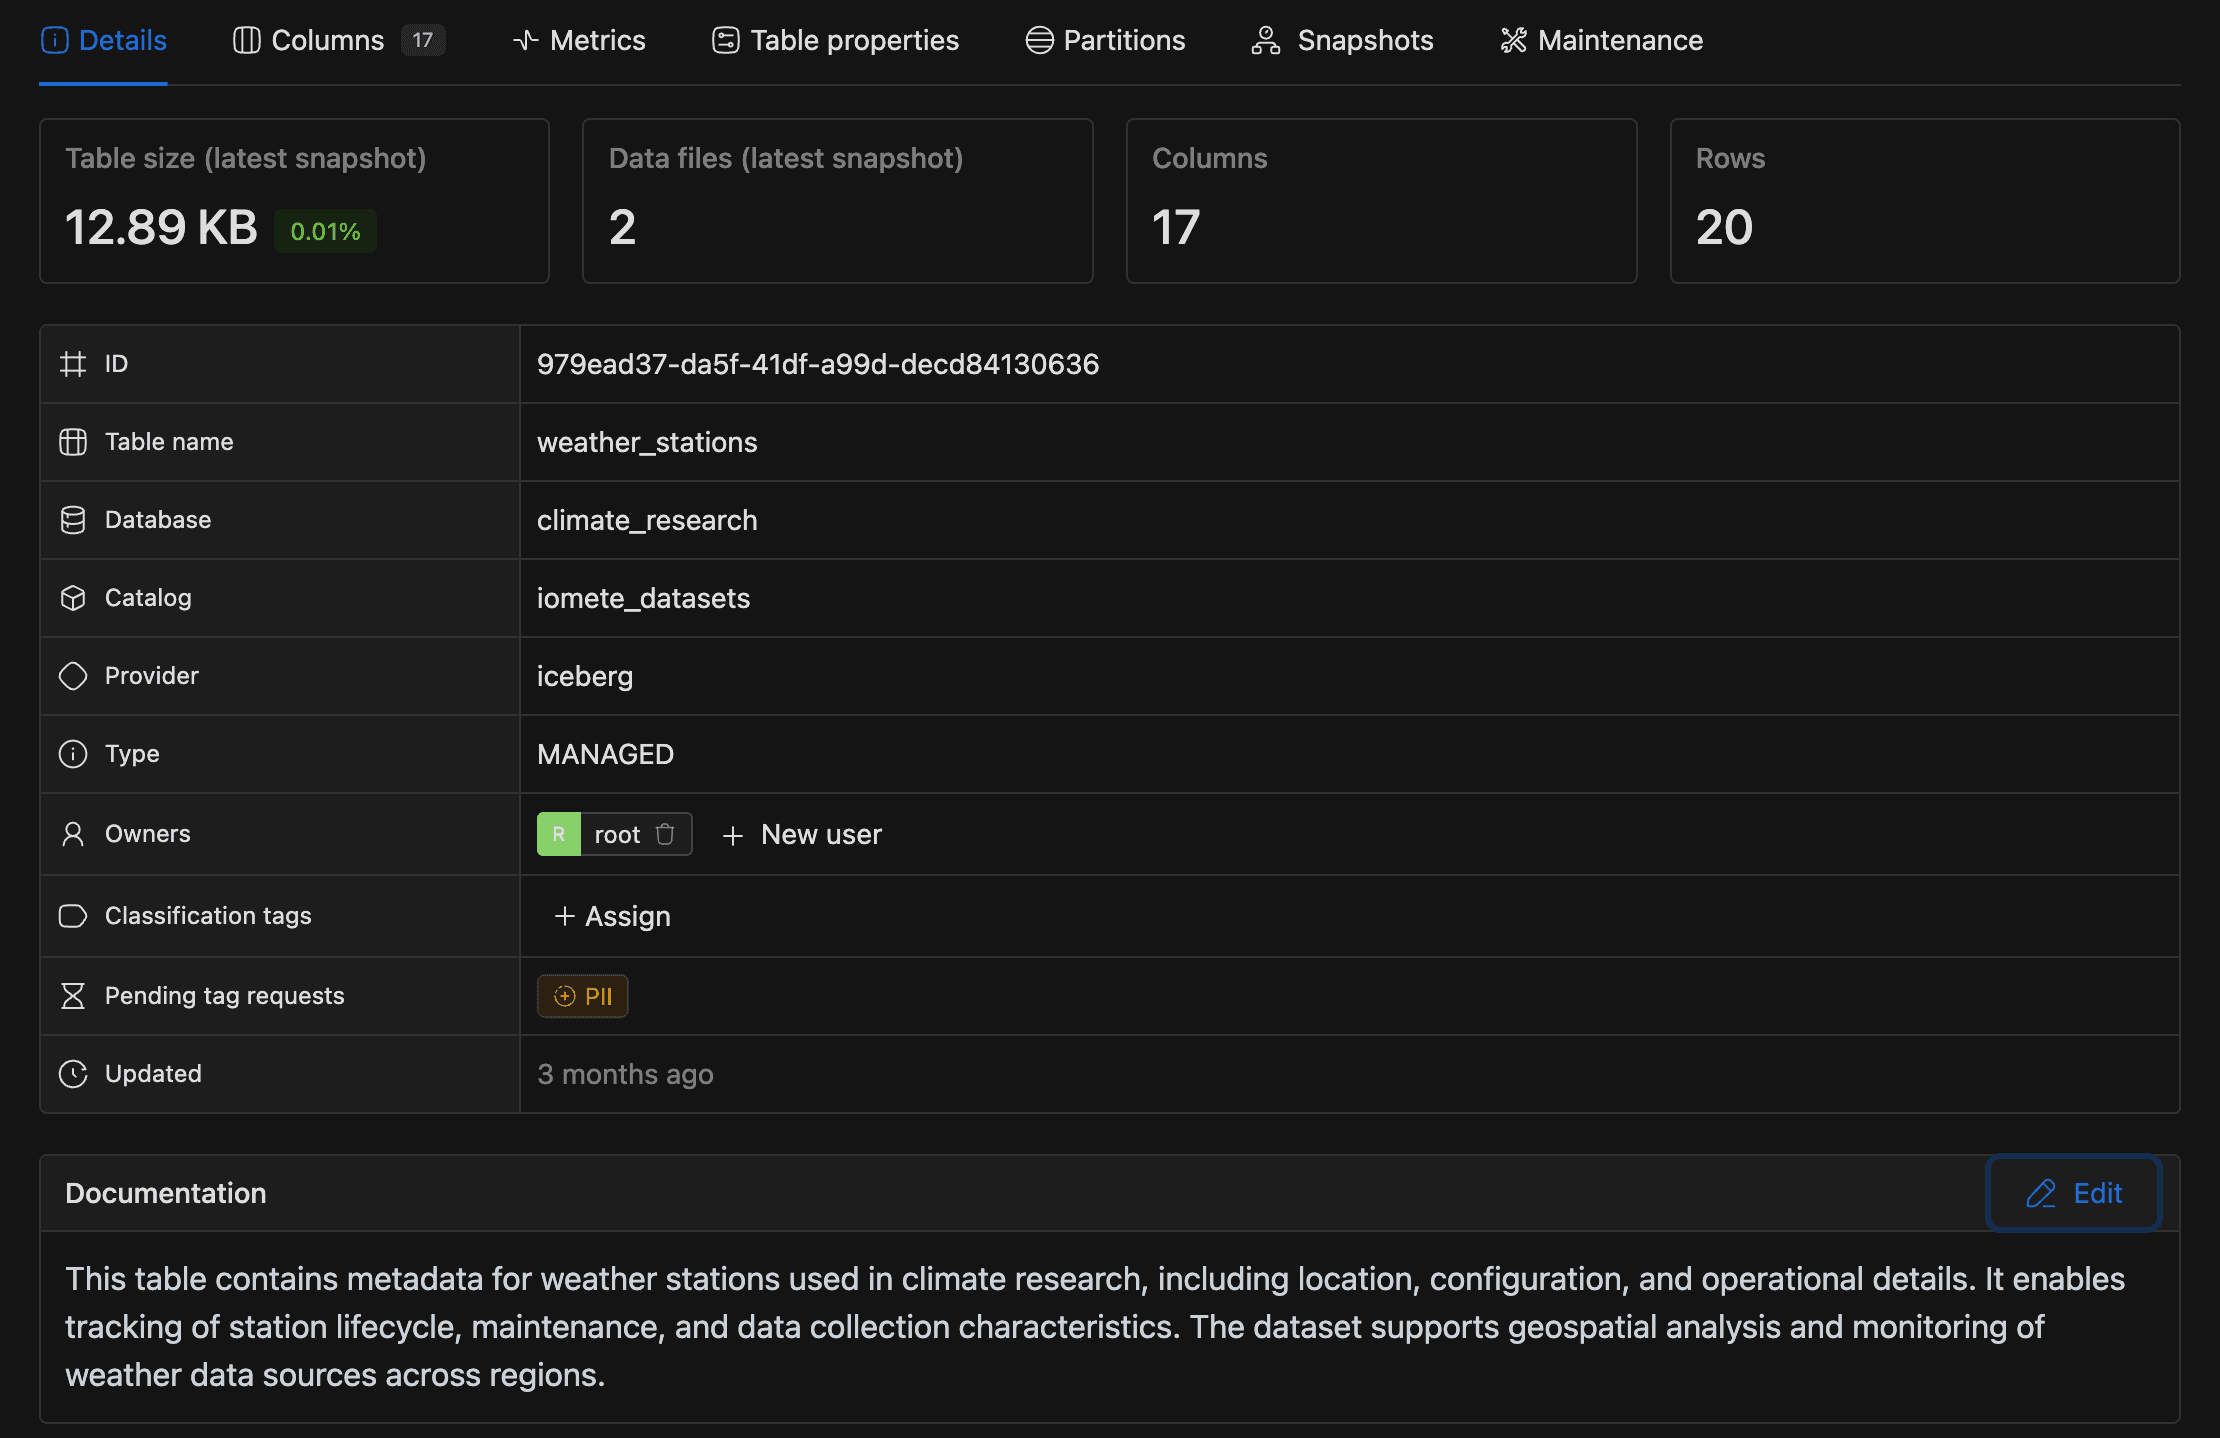Viewport: 2220px width, 1438px height.
Task: Click the tag icon beside Classification tags
Action: point(73,916)
